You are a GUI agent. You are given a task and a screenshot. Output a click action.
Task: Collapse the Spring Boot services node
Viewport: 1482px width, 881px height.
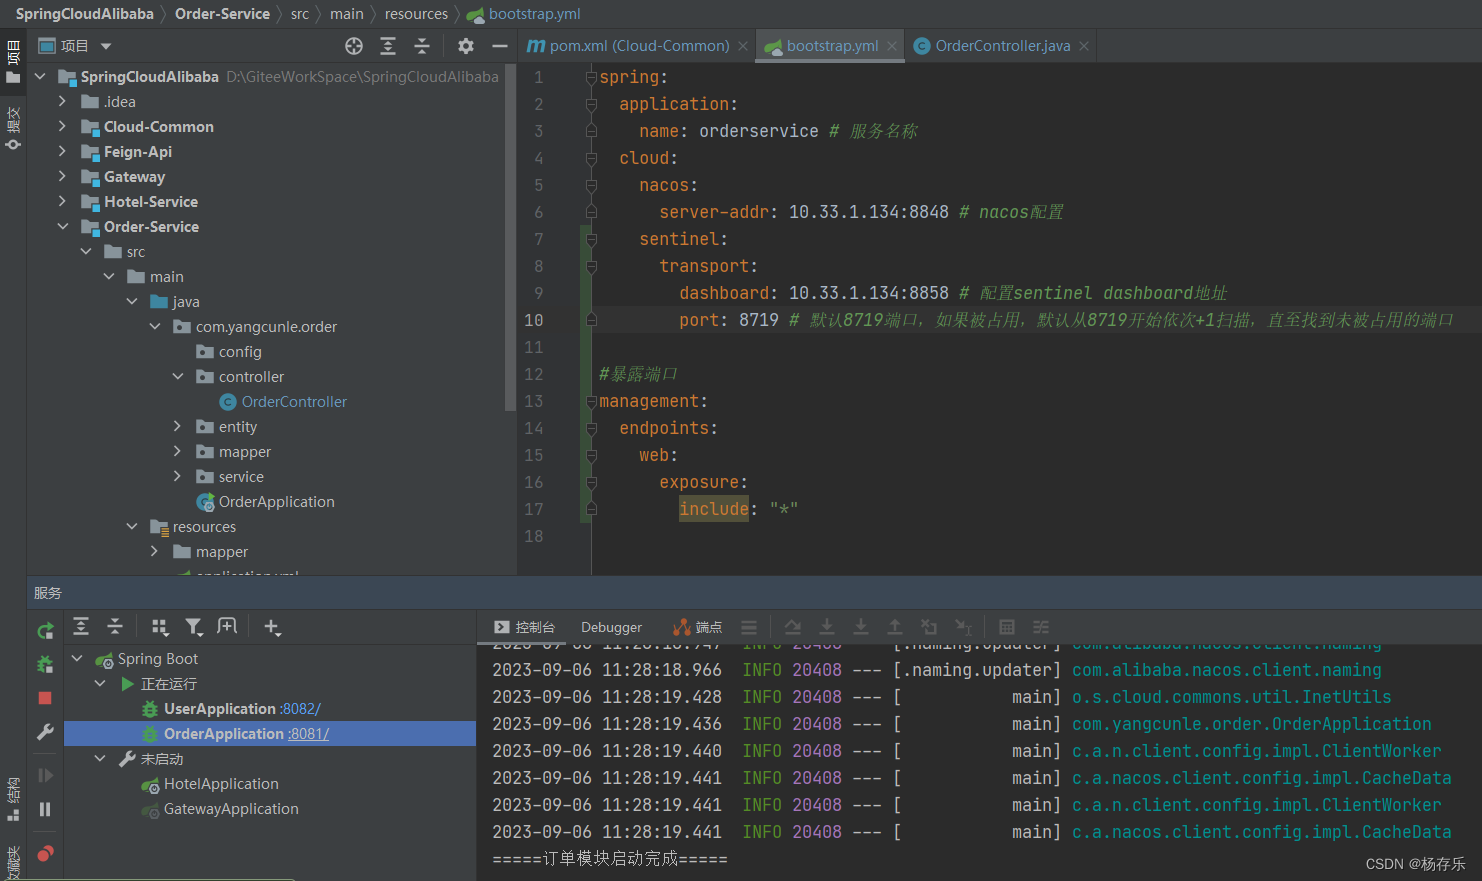click(77, 658)
